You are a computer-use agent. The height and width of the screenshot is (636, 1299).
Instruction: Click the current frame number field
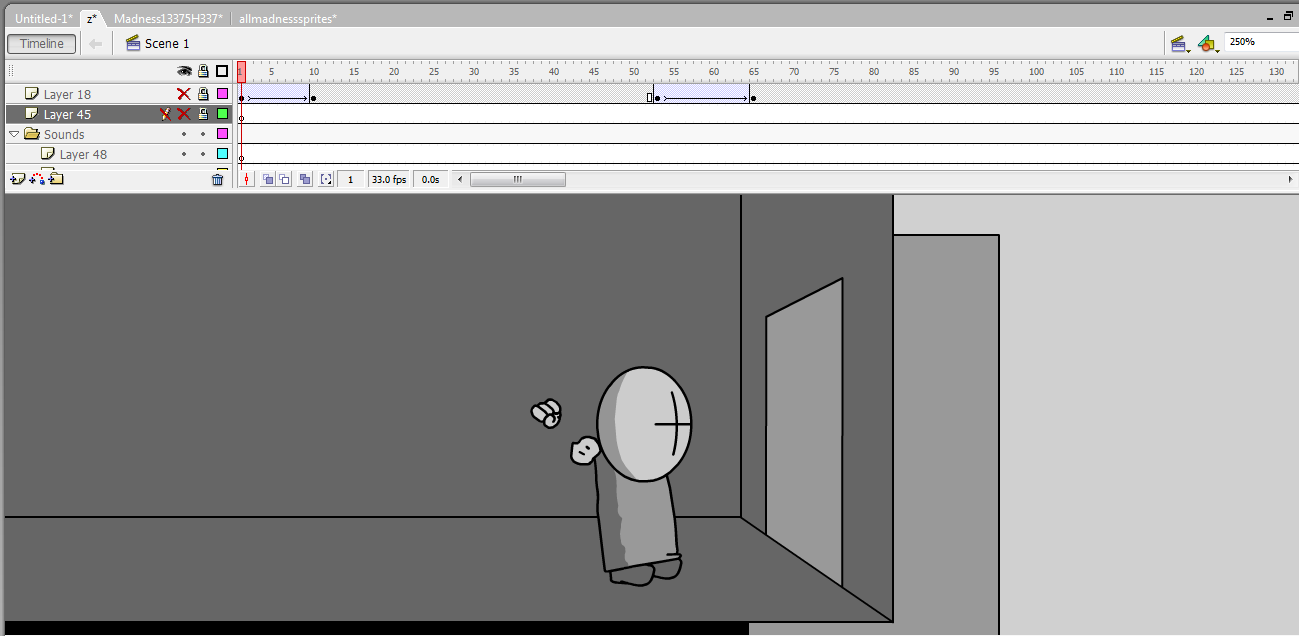[350, 179]
